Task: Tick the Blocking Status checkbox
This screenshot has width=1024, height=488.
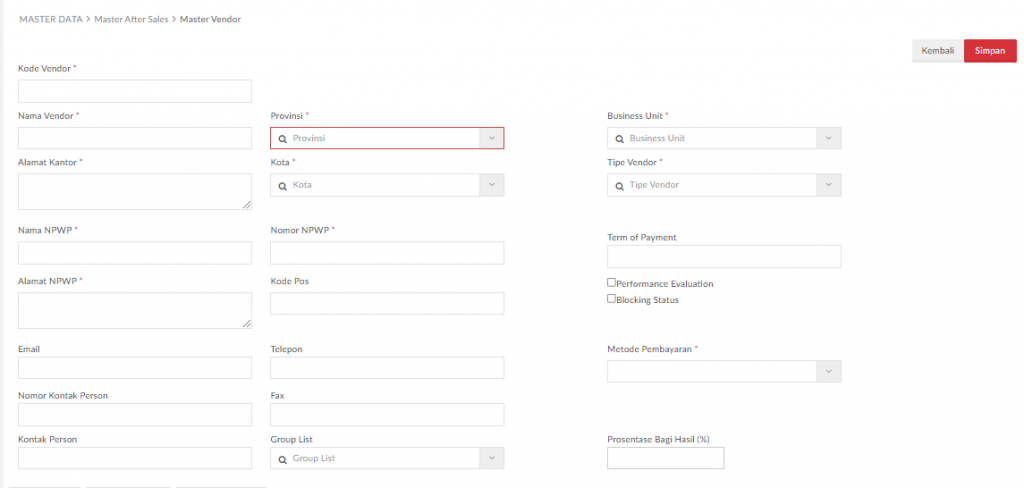Action: point(612,298)
